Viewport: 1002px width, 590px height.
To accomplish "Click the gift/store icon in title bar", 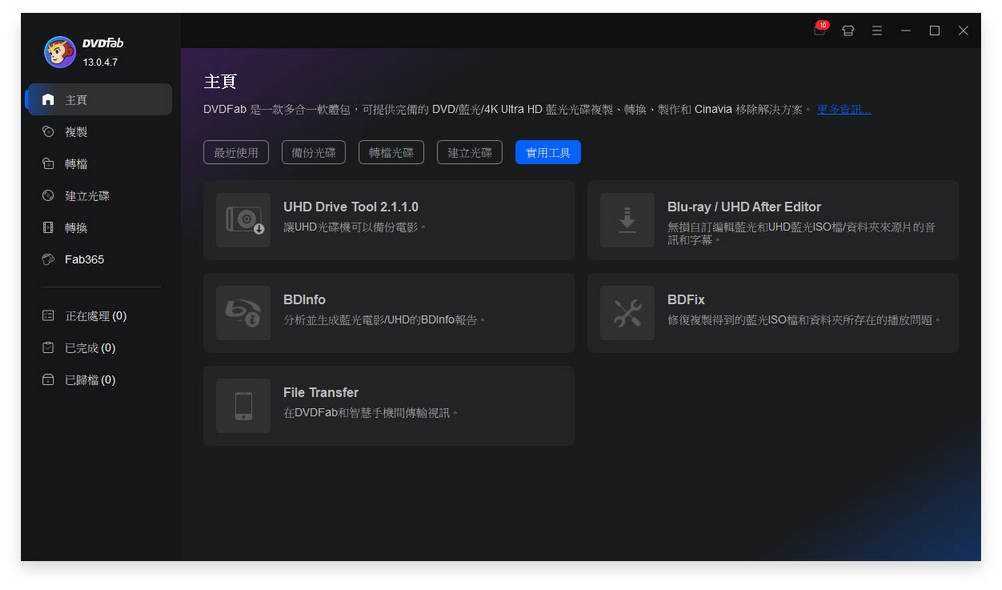I will tap(847, 30).
